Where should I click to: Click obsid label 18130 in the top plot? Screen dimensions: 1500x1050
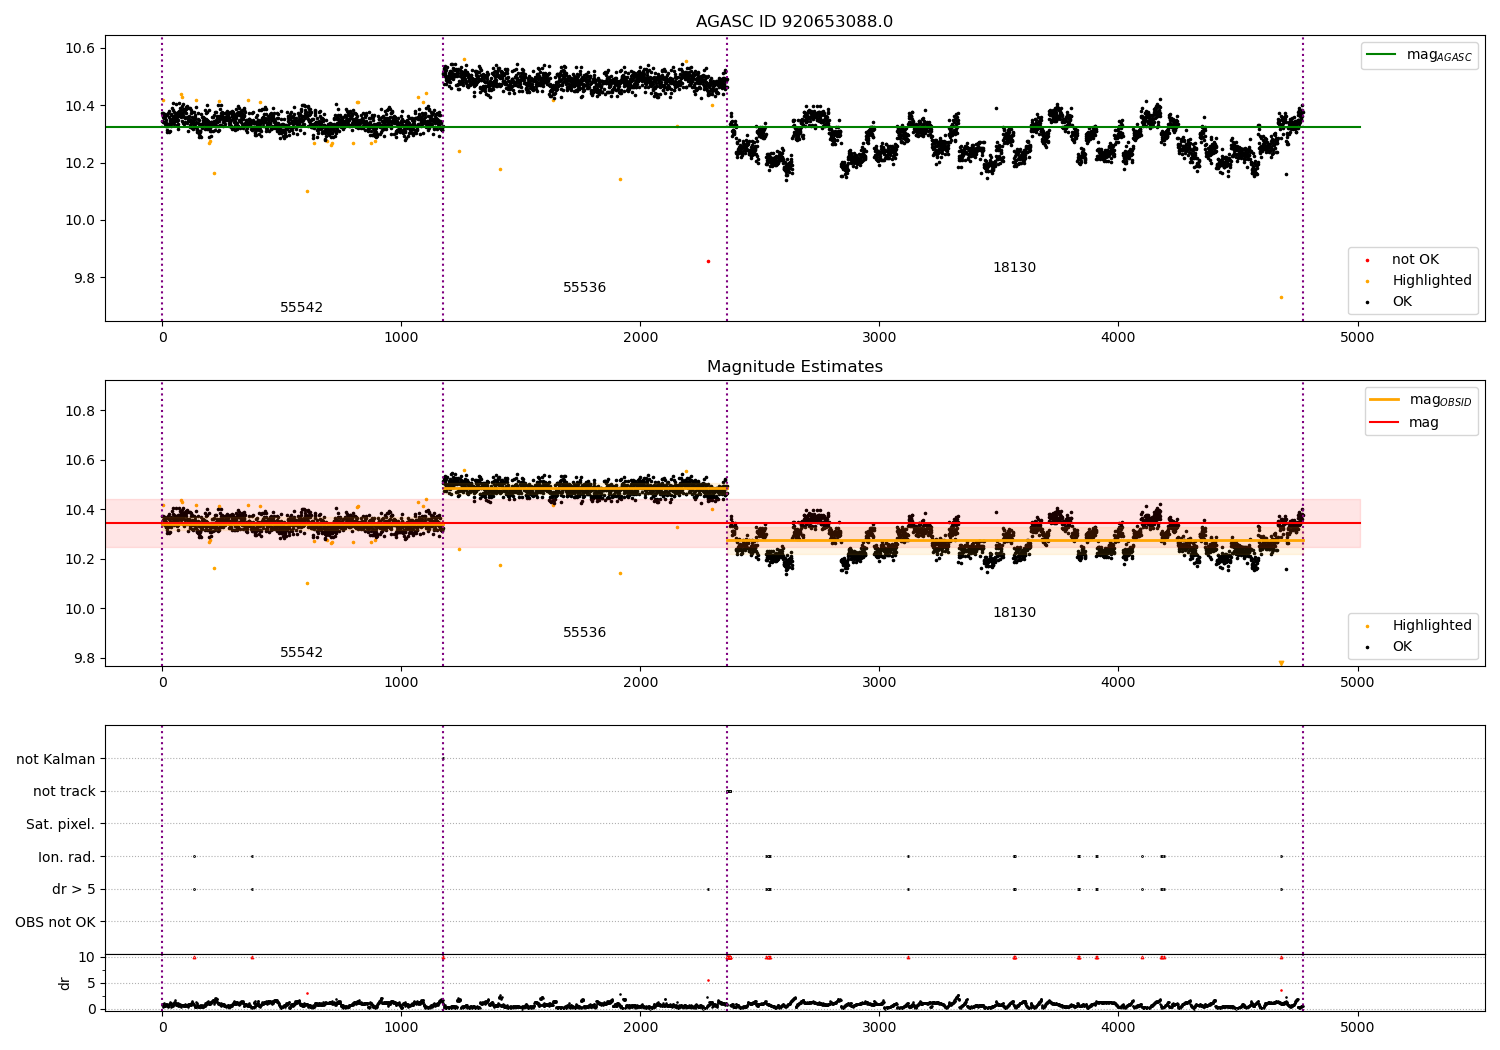tap(1014, 268)
